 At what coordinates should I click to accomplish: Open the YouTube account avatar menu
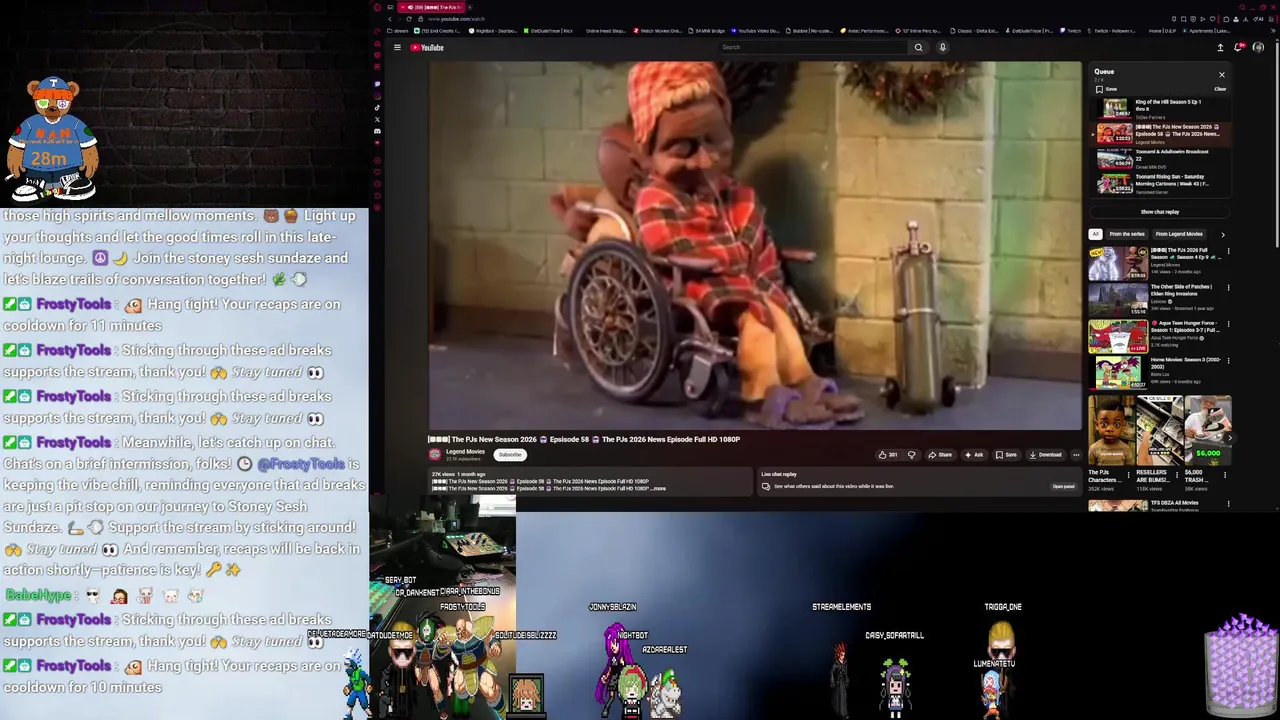tap(1258, 47)
